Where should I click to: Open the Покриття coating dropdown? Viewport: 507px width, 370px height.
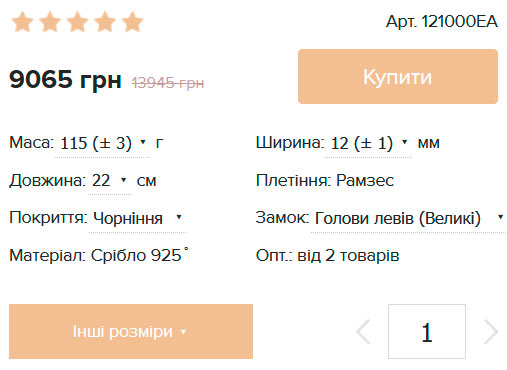click(x=137, y=219)
